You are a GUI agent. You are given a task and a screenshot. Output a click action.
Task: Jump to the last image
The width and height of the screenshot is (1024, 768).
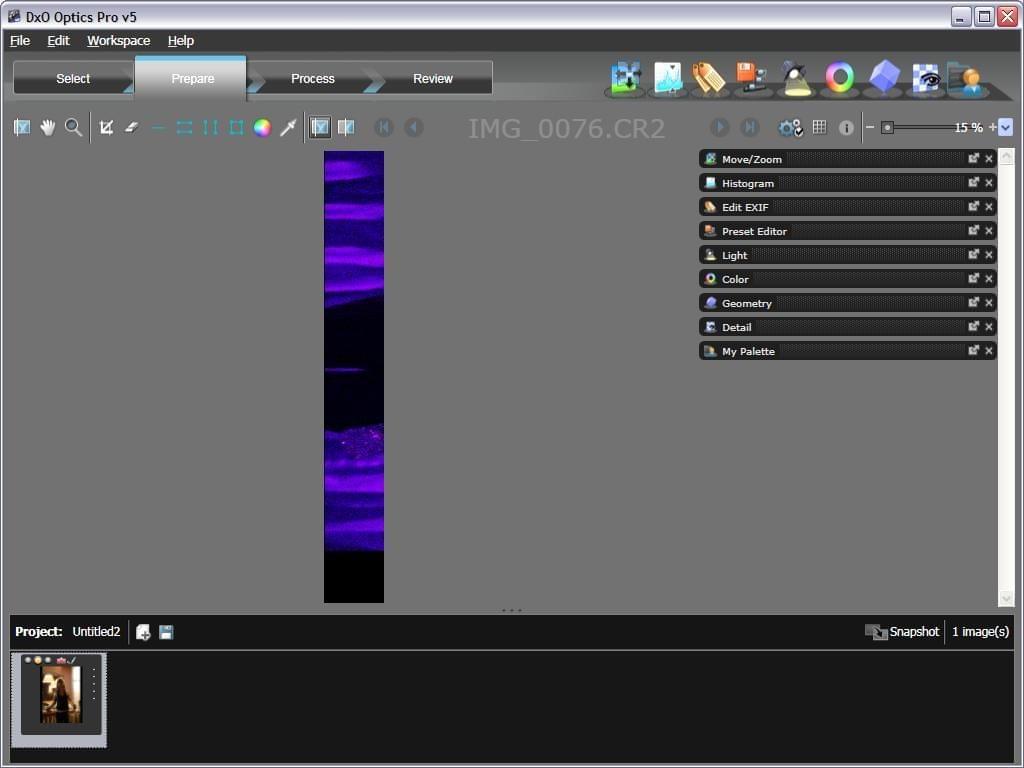[x=750, y=127]
